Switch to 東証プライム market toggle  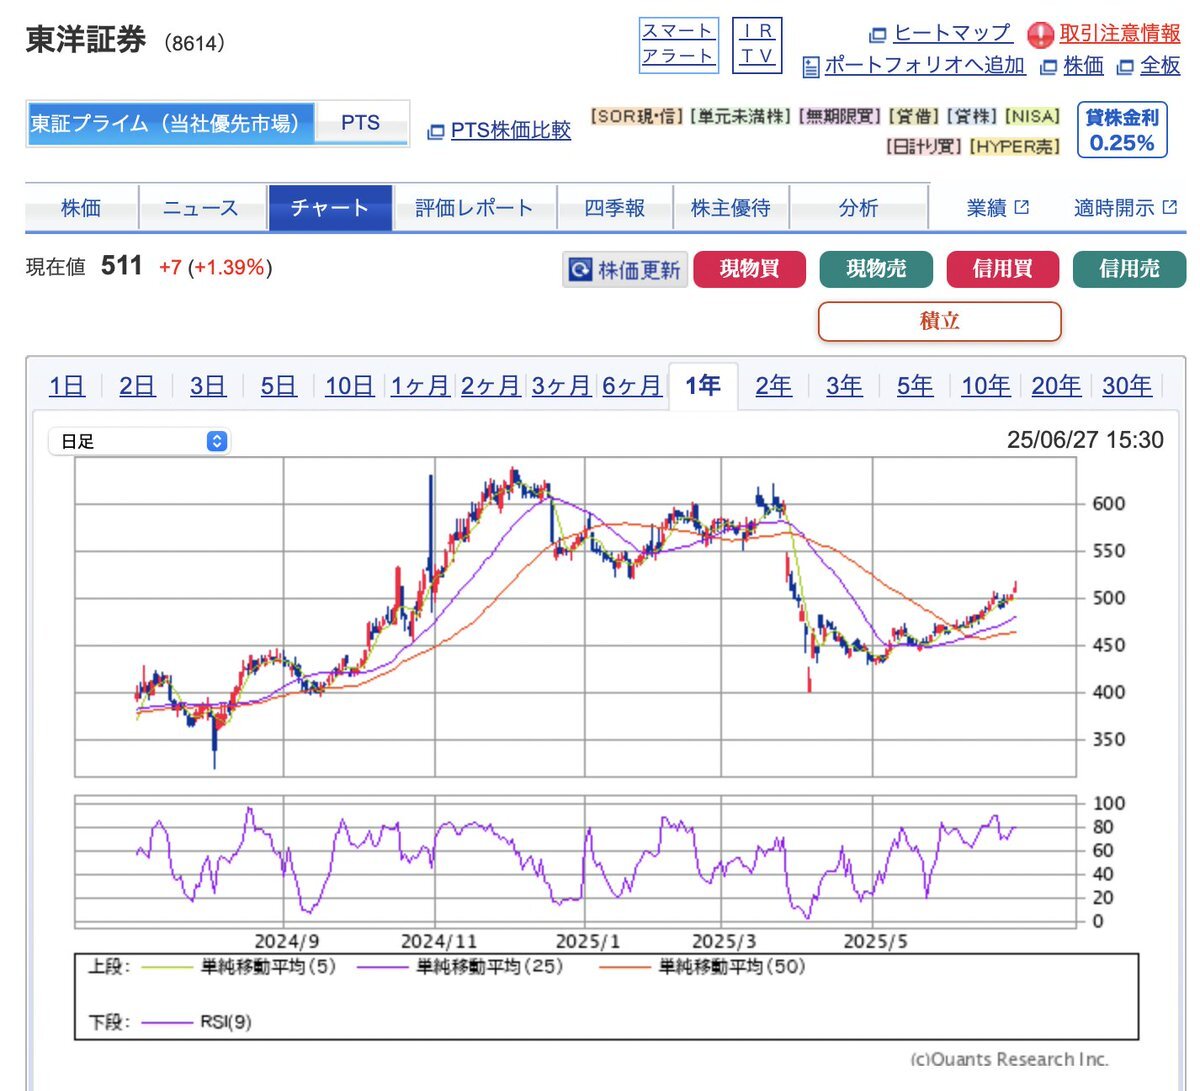[x=171, y=124]
